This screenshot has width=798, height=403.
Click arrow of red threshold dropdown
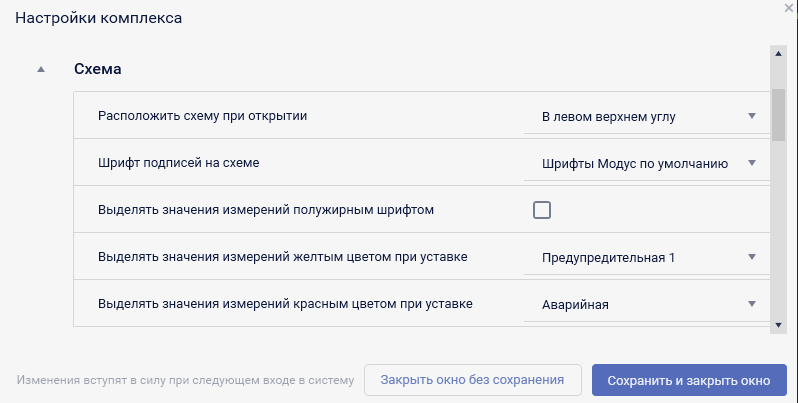coord(752,304)
